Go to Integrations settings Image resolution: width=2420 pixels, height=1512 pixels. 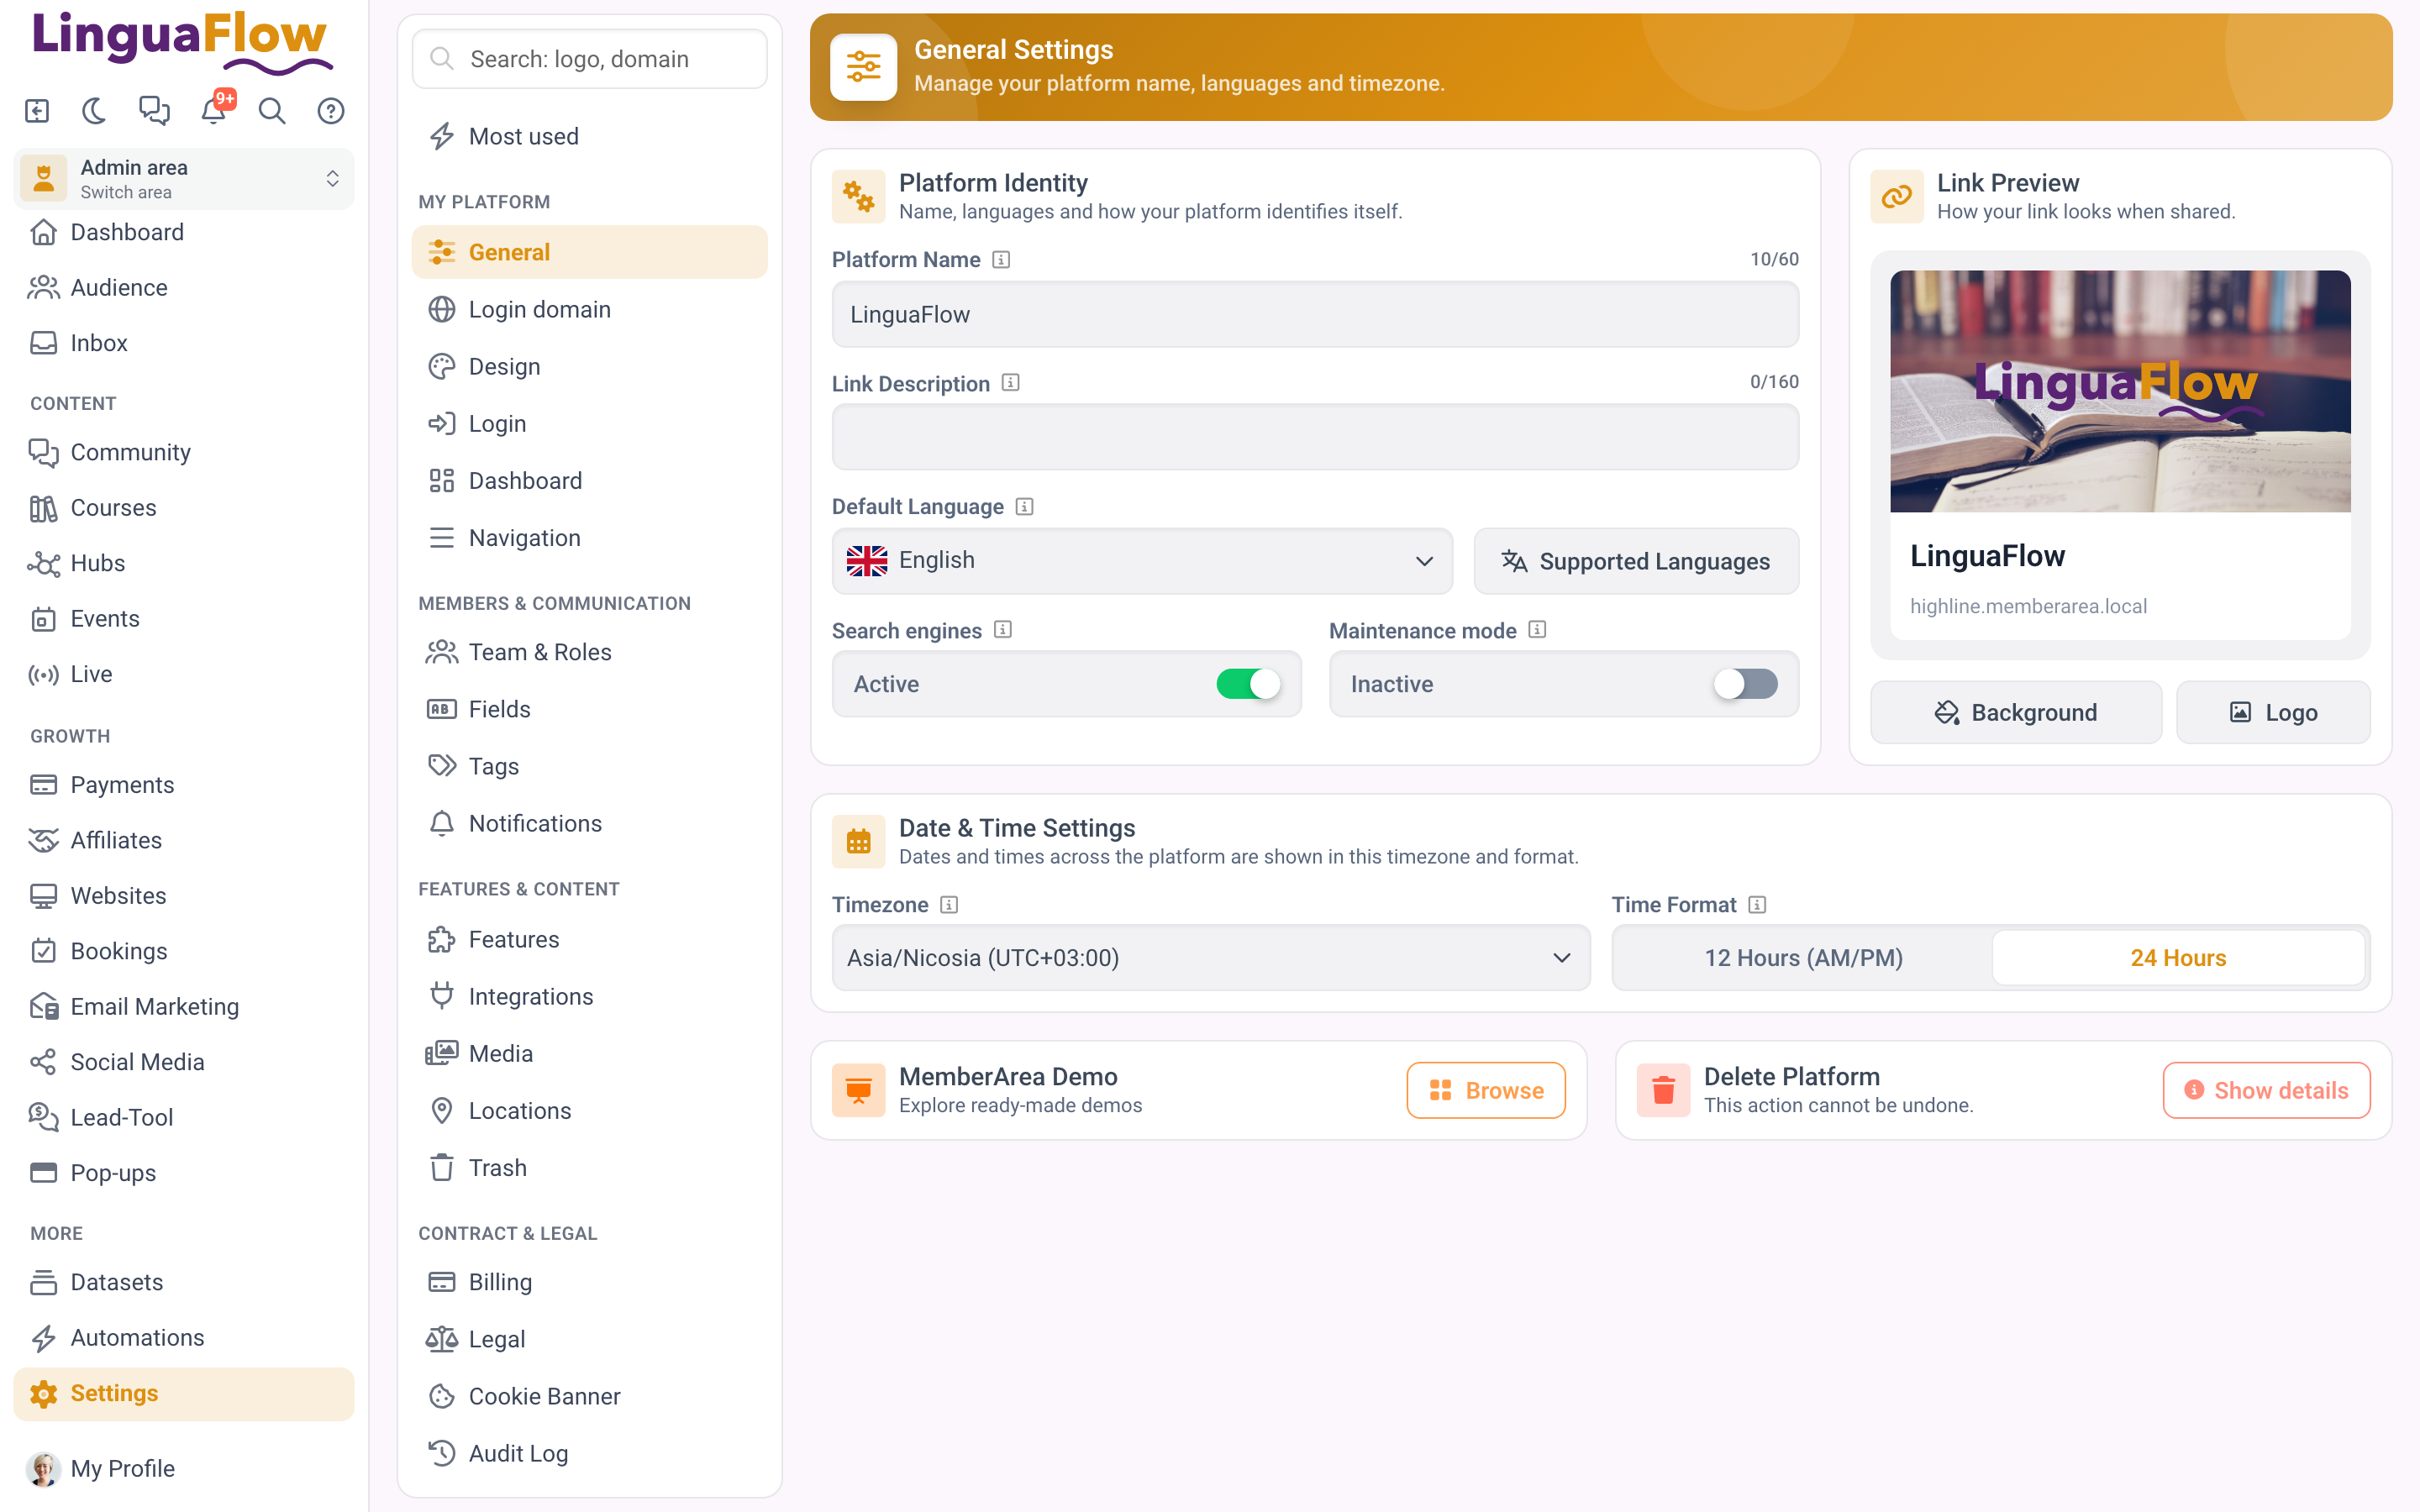click(x=590, y=997)
